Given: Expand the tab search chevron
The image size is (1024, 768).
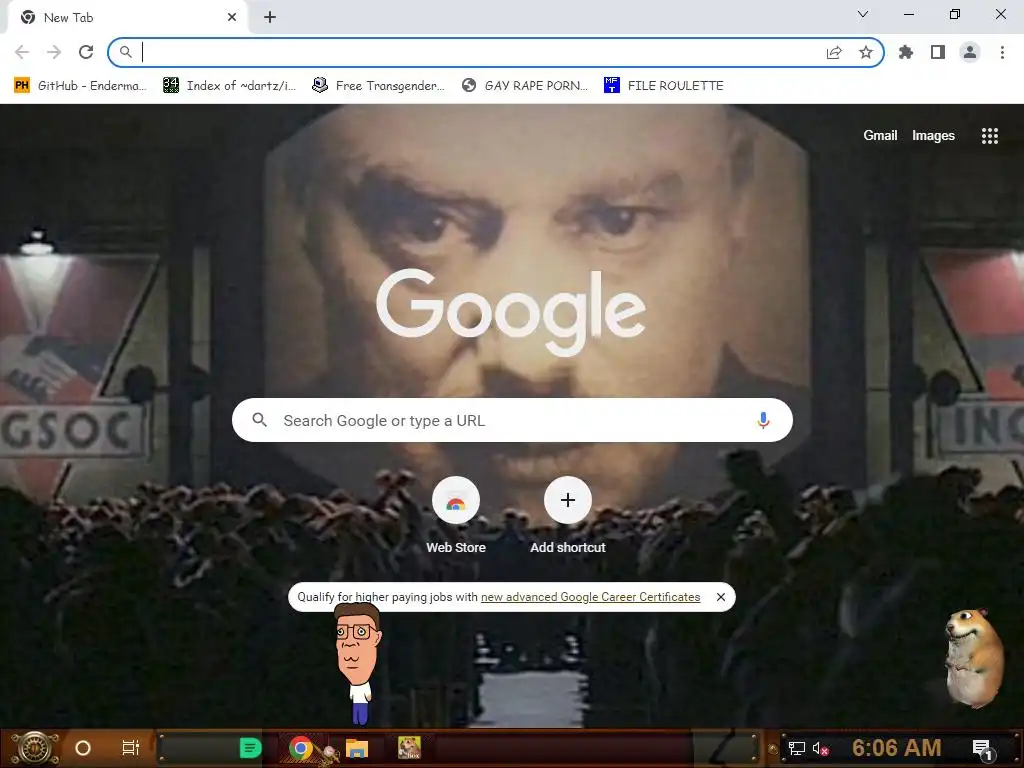Looking at the screenshot, I should [x=863, y=14].
